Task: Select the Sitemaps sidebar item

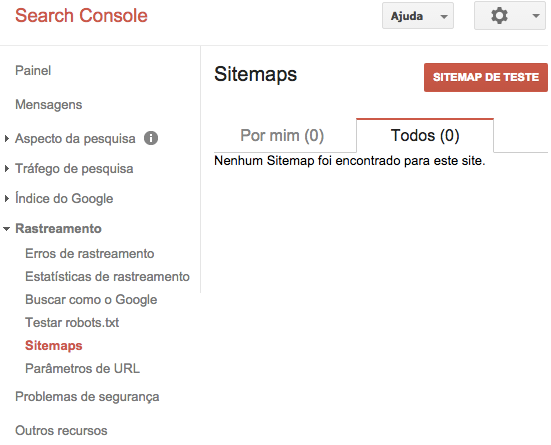Action: (54, 346)
